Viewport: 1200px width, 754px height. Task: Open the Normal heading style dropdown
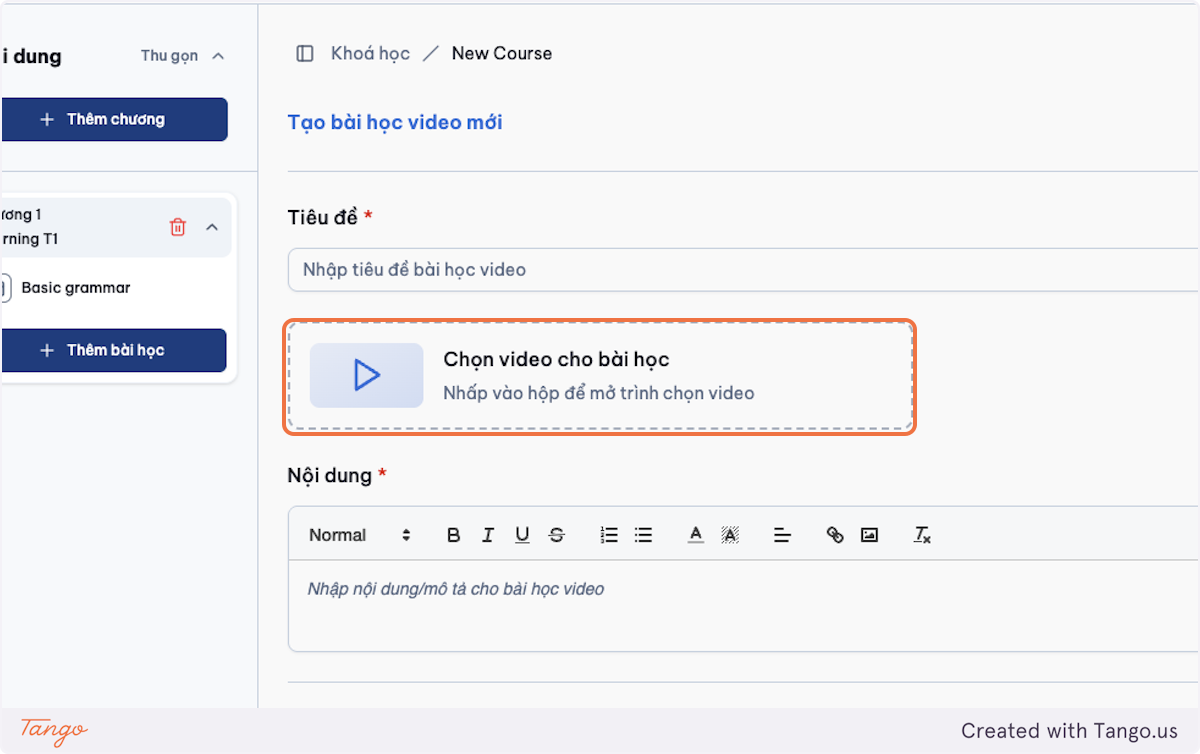[x=360, y=535]
